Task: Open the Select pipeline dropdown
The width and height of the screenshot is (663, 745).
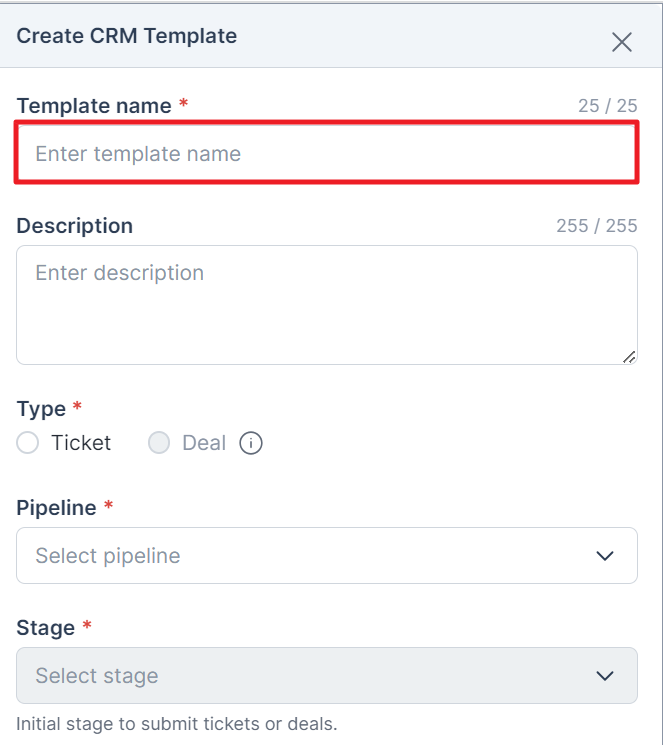Action: click(x=327, y=555)
